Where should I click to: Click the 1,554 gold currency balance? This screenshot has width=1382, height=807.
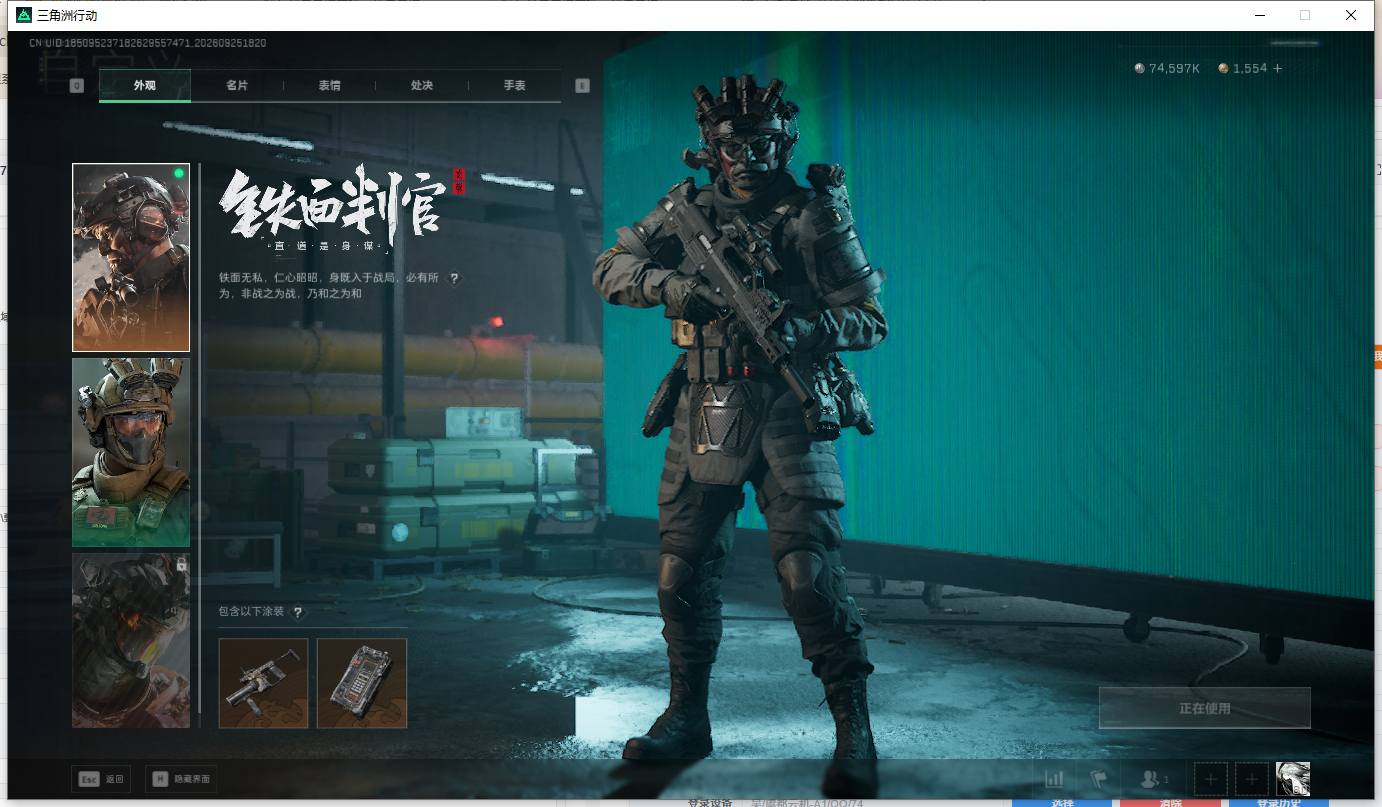coord(1243,68)
